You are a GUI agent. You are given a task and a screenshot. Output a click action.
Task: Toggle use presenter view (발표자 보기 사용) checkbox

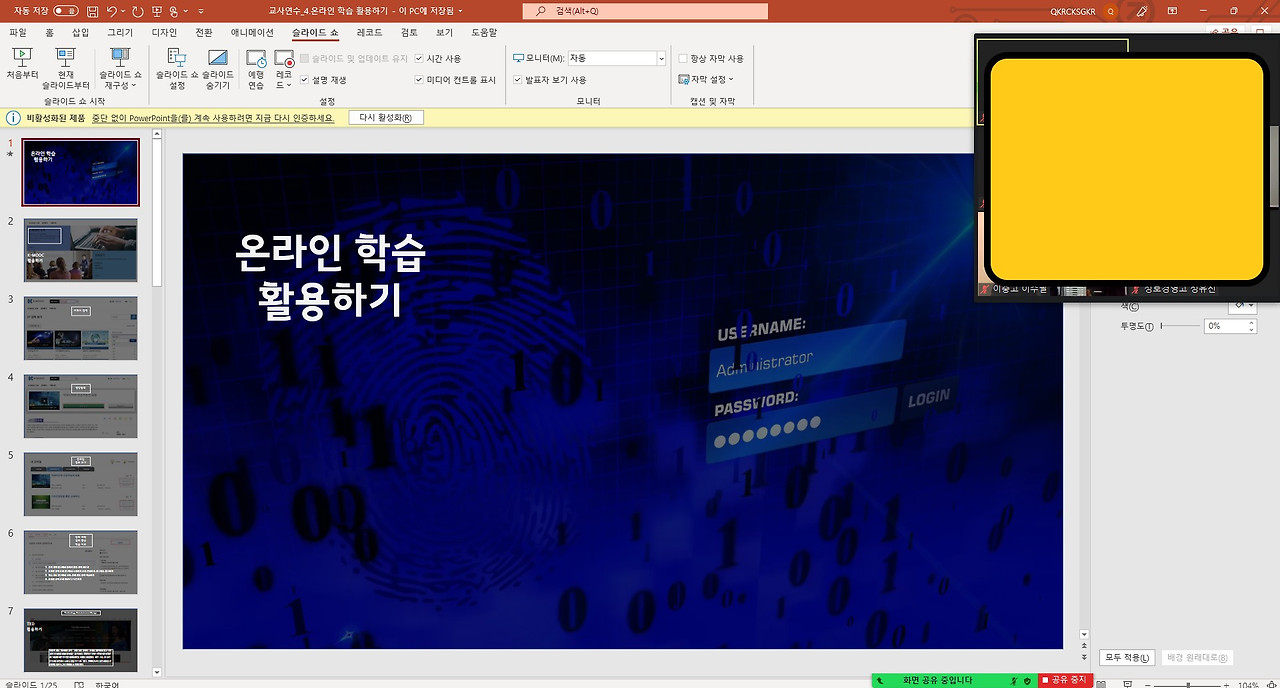point(518,79)
